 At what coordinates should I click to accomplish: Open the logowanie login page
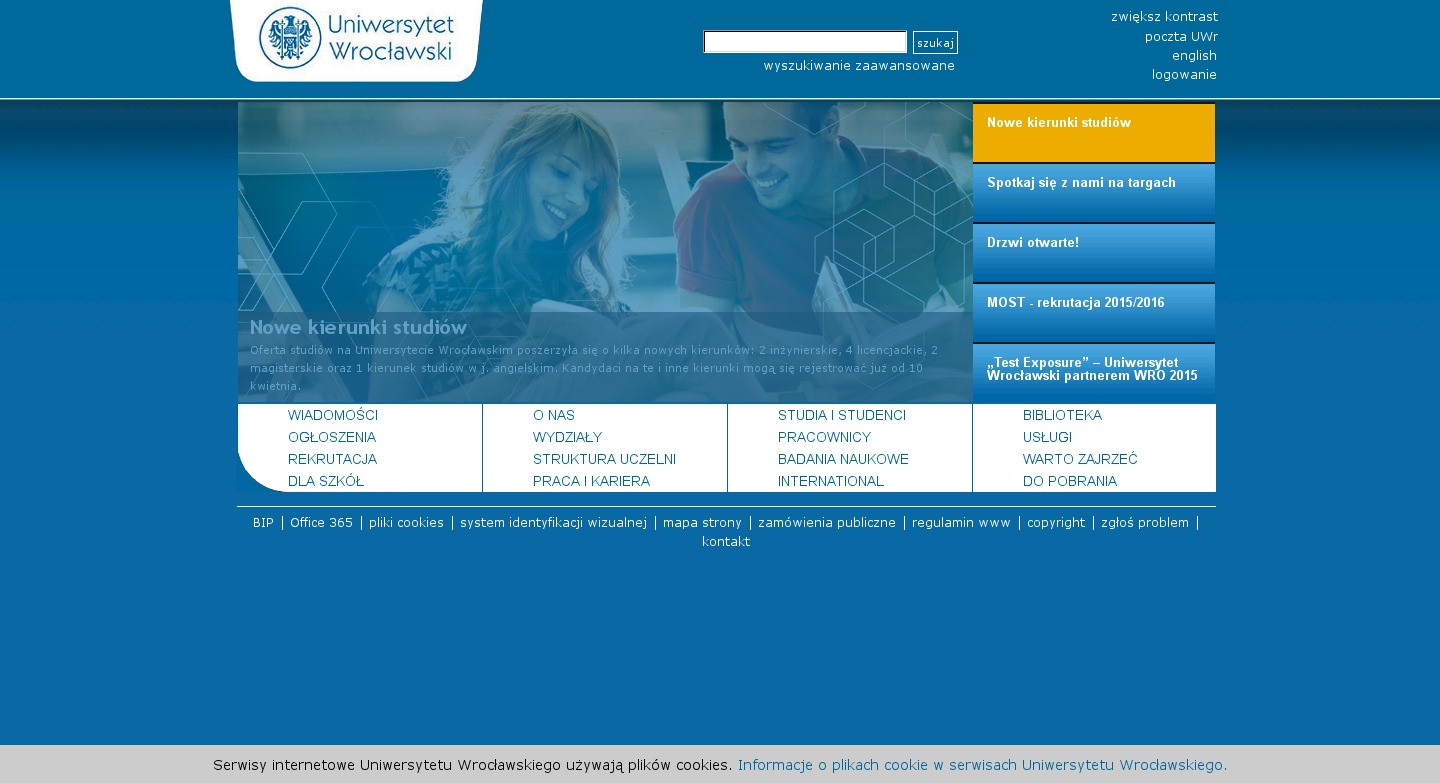(x=1184, y=75)
